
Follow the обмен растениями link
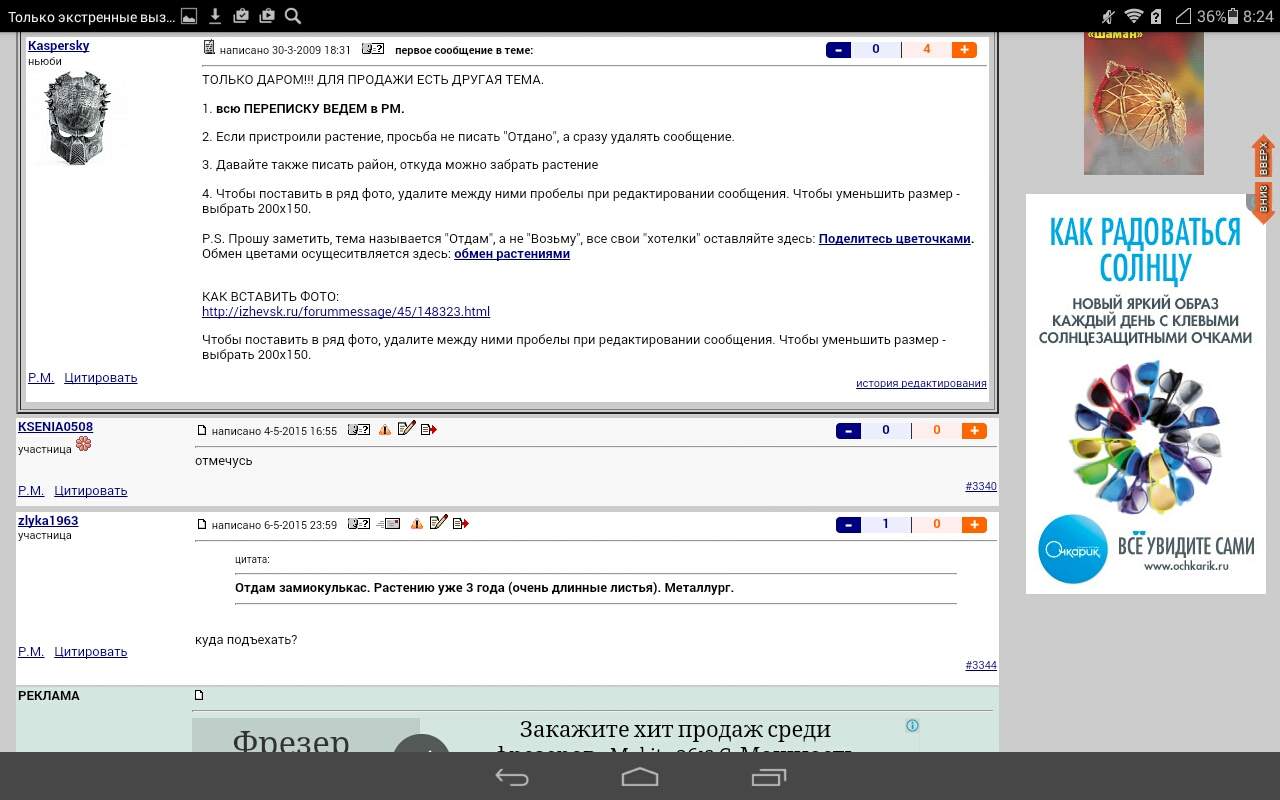click(x=512, y=254)
